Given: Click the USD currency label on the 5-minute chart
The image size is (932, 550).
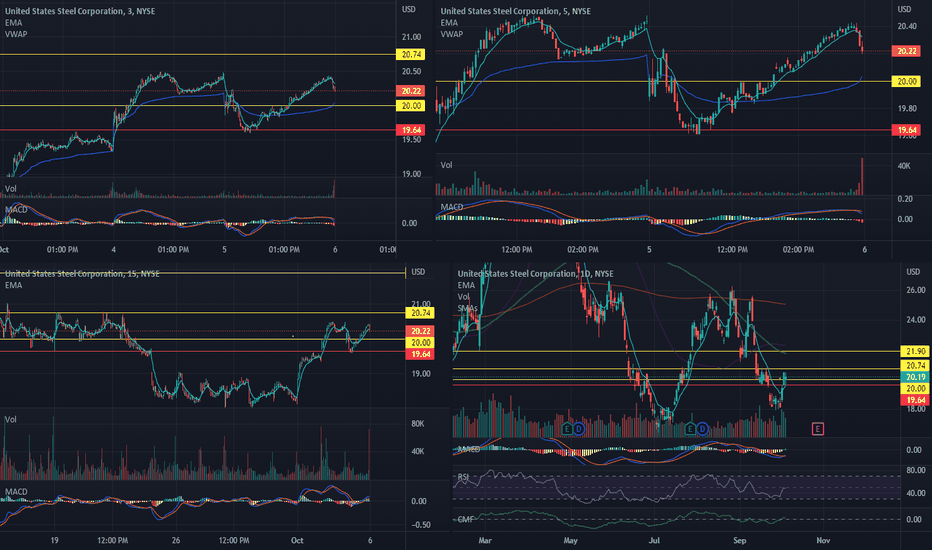Looking at the screenshot, I should [904, 9].
